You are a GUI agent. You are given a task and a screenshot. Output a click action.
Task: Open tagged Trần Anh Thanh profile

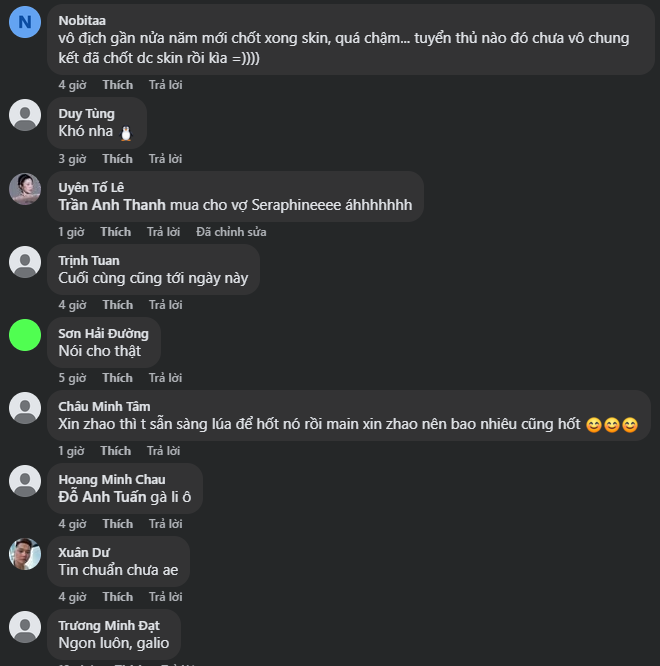pyautogui.click(x=112, y=205)
